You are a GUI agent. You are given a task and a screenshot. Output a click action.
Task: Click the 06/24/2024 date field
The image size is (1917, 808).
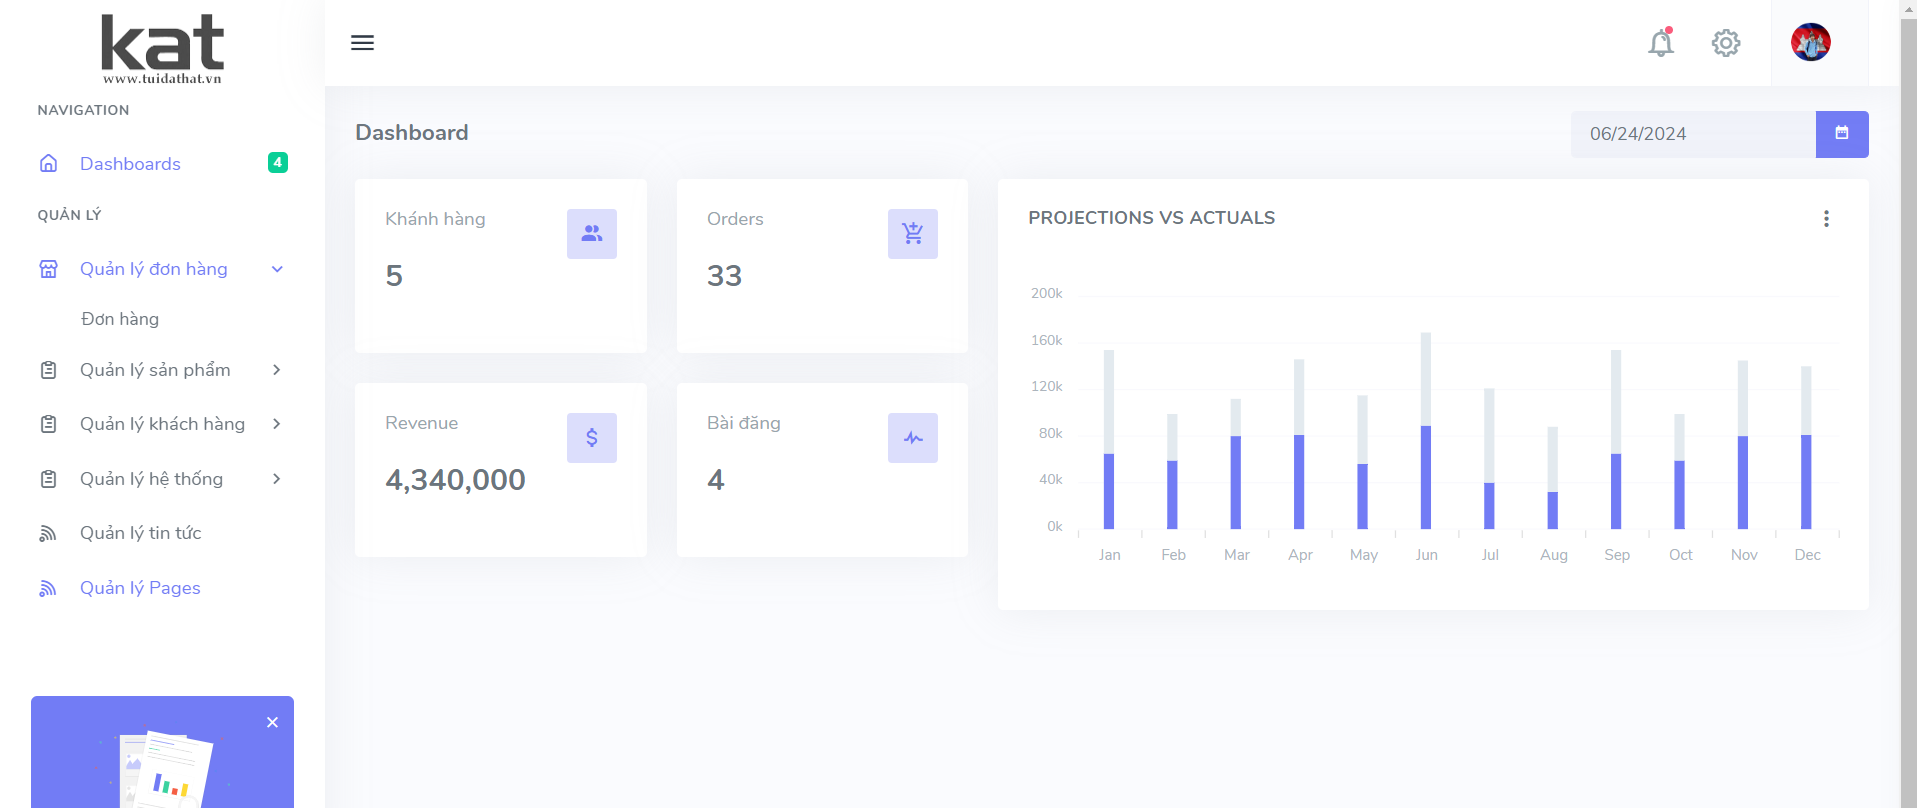click(x=1693, y=134)
